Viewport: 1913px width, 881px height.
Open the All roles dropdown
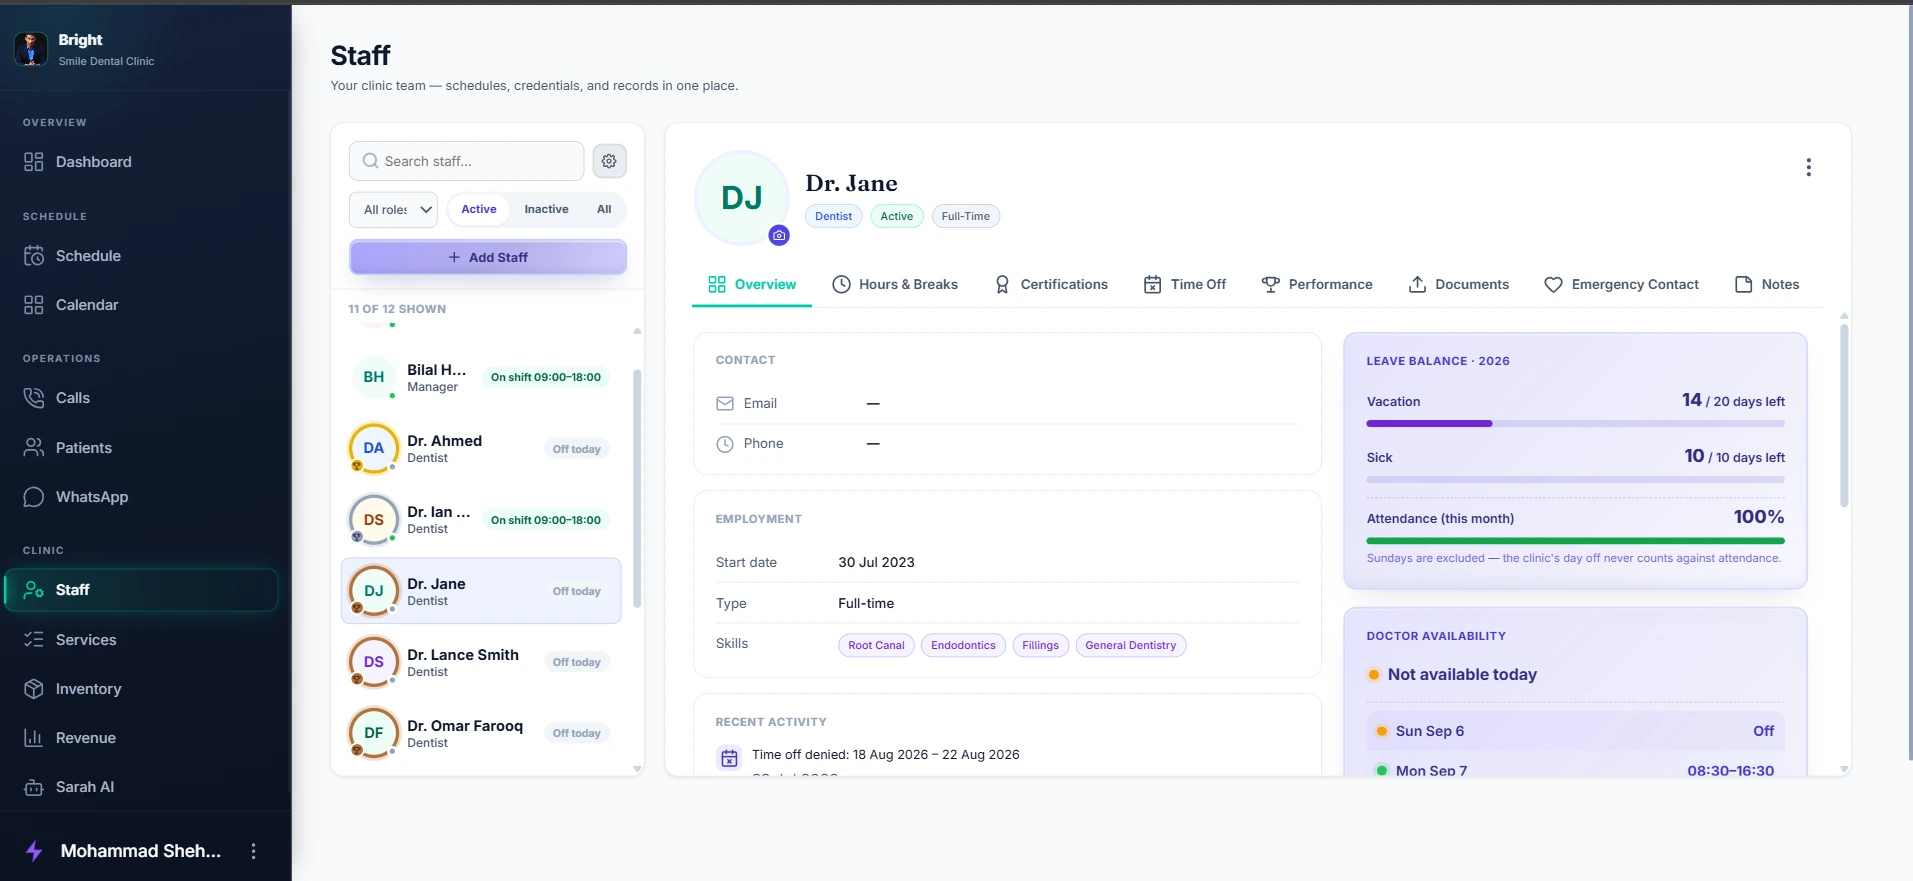(x=393, y=210)
